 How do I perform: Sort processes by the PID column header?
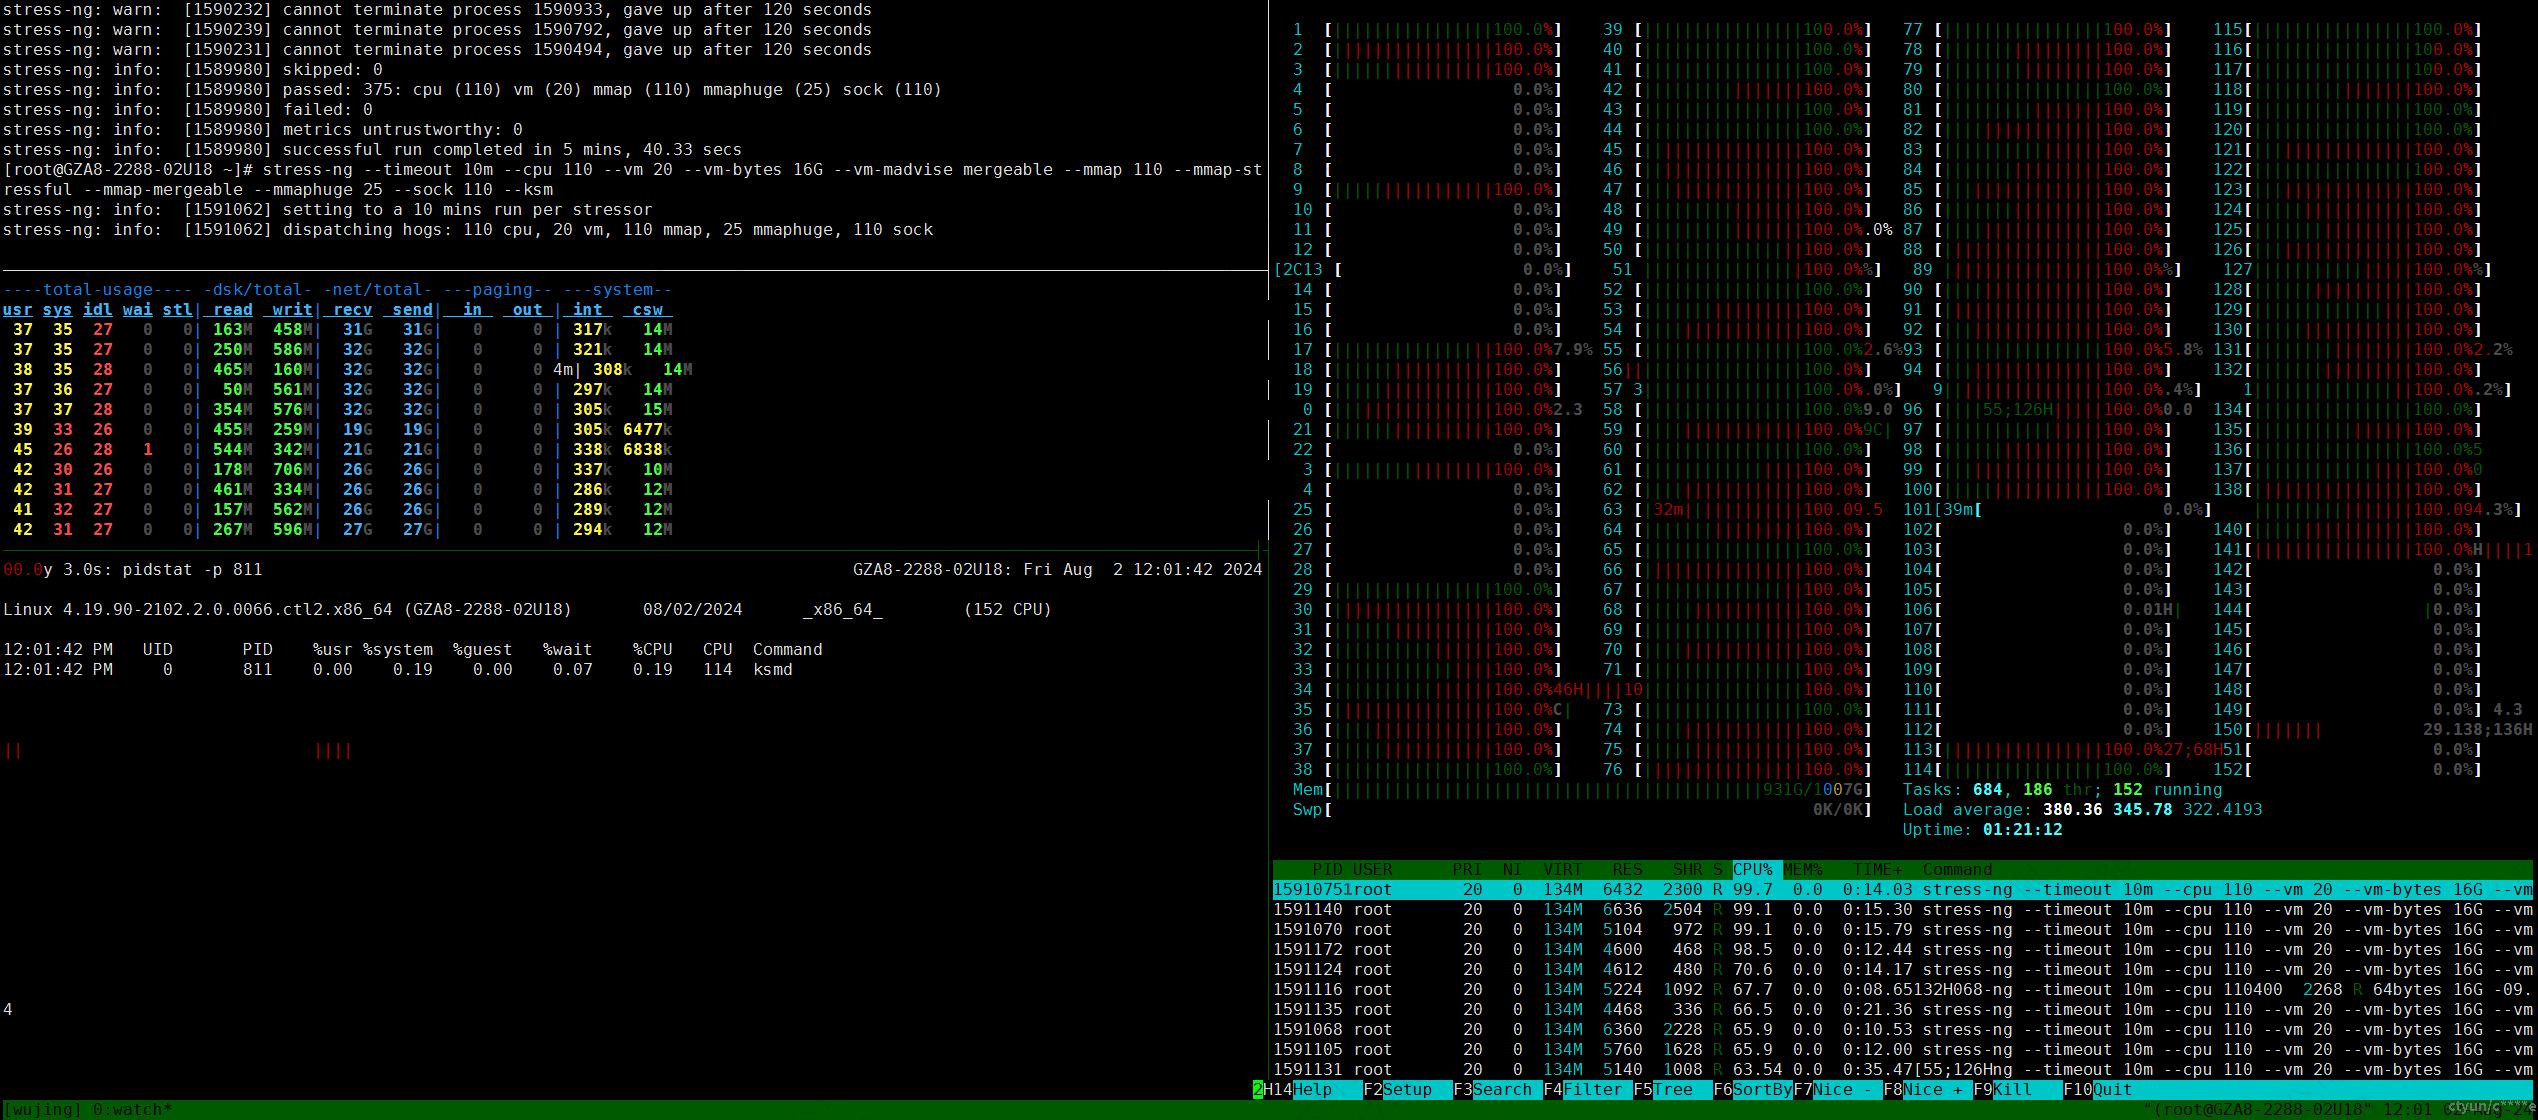(1327, 870)
